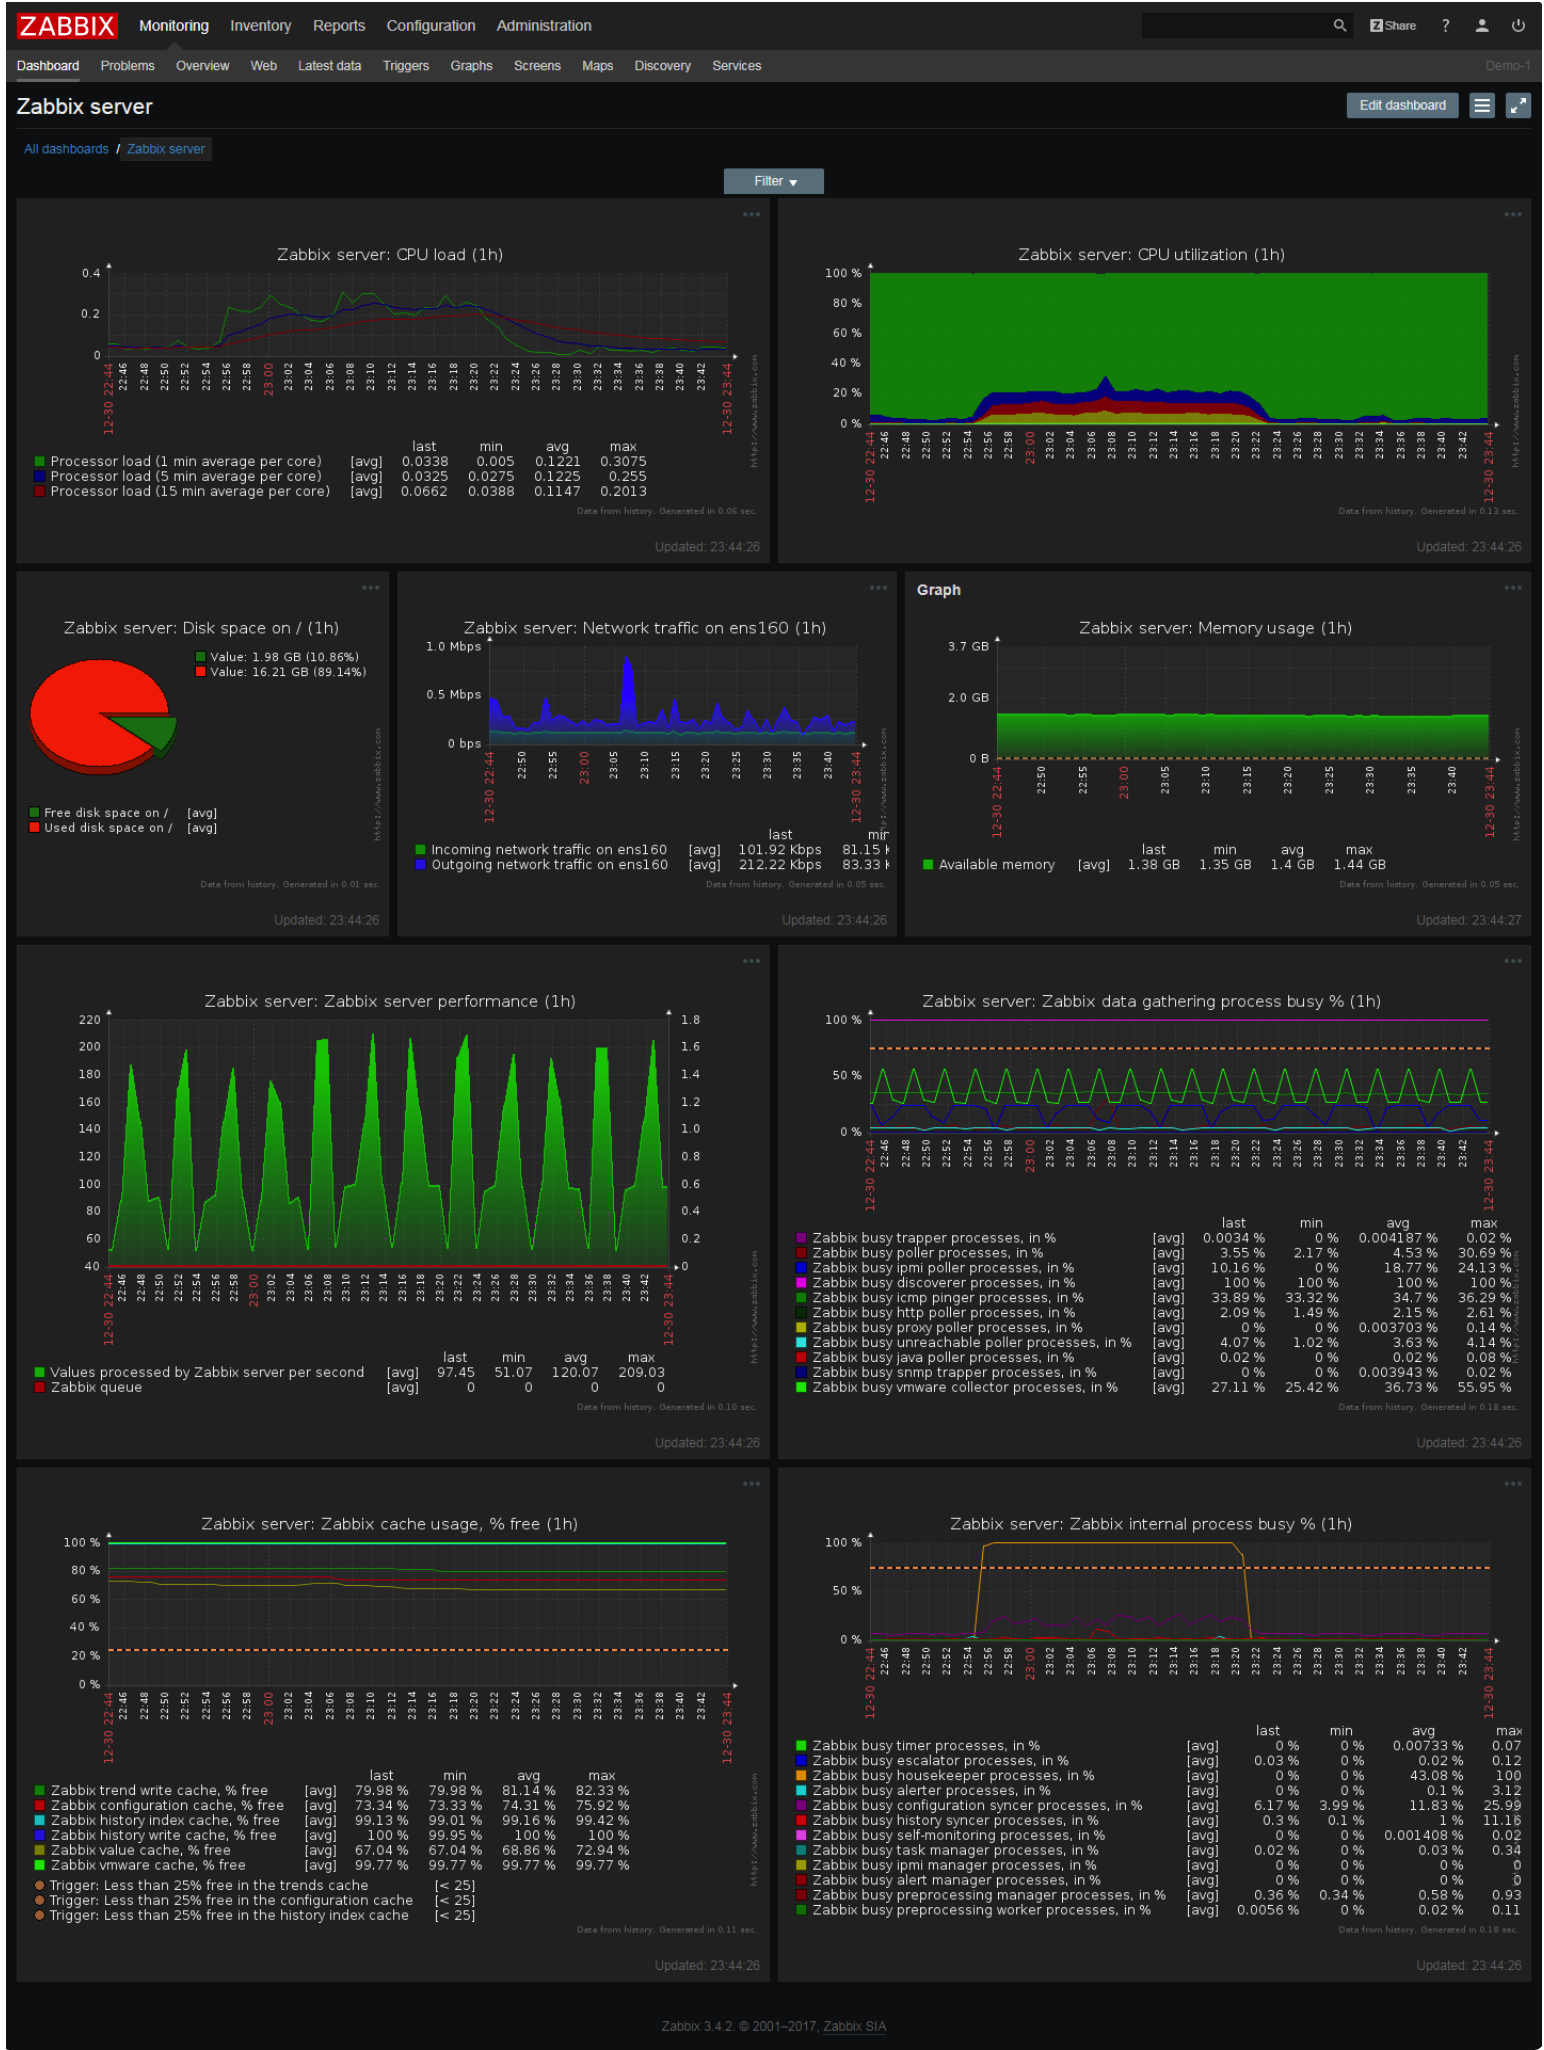
Task: Expand the Filter dropdown
Action: [774, 181]
